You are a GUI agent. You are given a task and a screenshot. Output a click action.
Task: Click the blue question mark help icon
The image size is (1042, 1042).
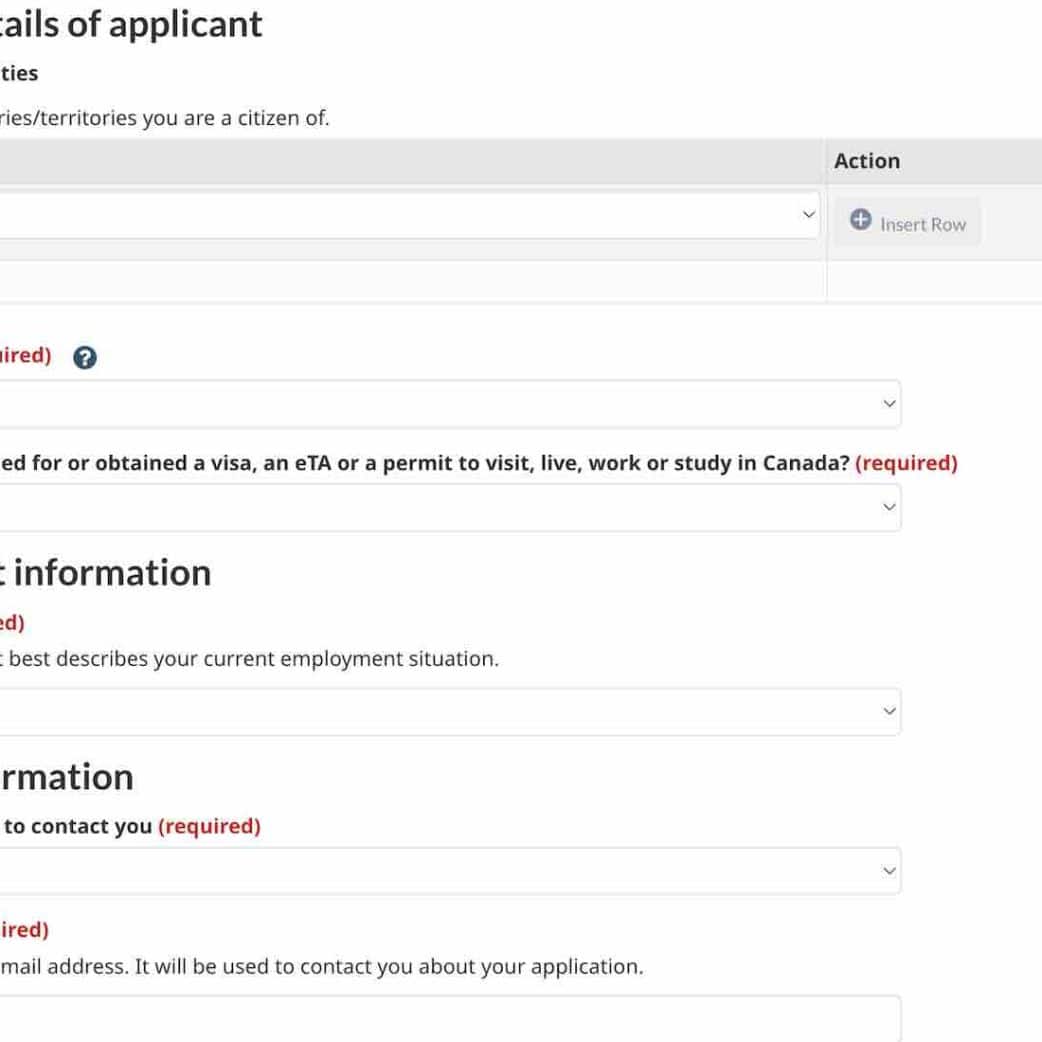point(85,358)
